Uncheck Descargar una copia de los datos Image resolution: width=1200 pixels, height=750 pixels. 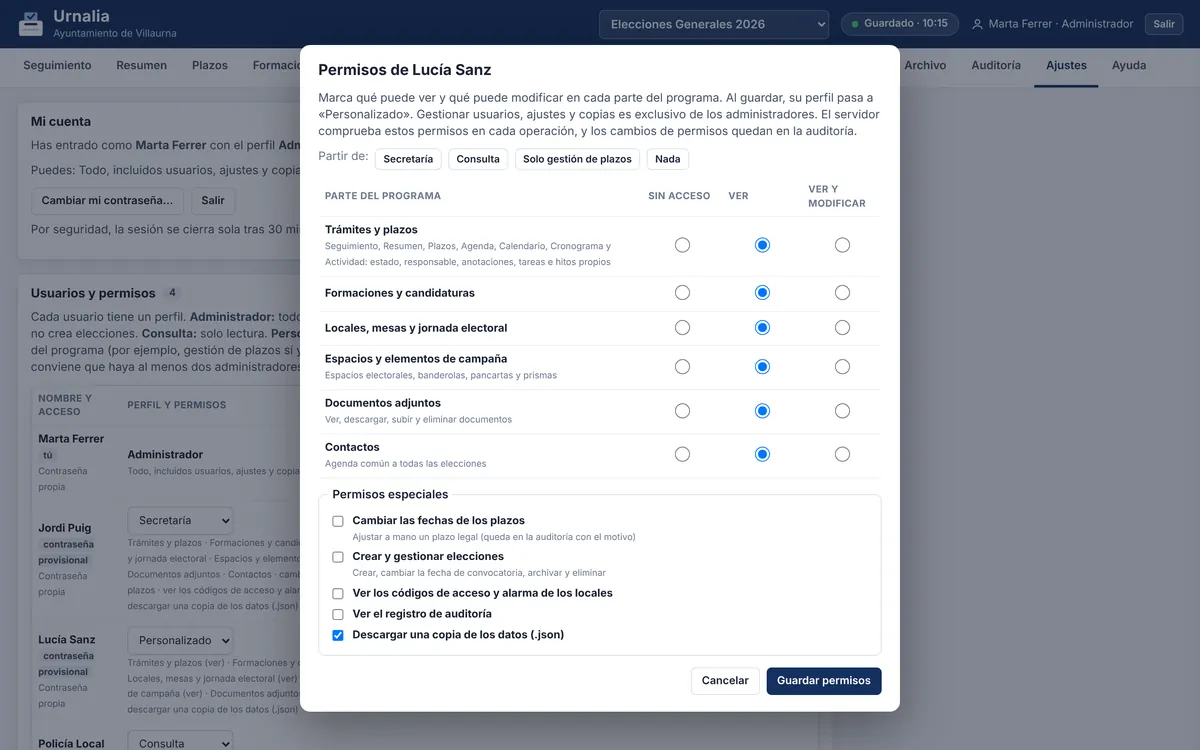pos(338,635)
